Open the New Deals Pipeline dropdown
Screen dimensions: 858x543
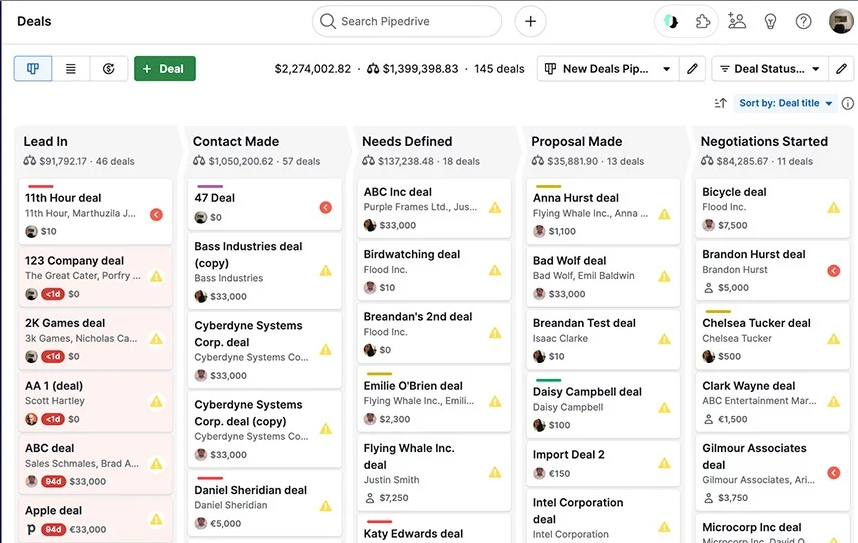[608, 68]
